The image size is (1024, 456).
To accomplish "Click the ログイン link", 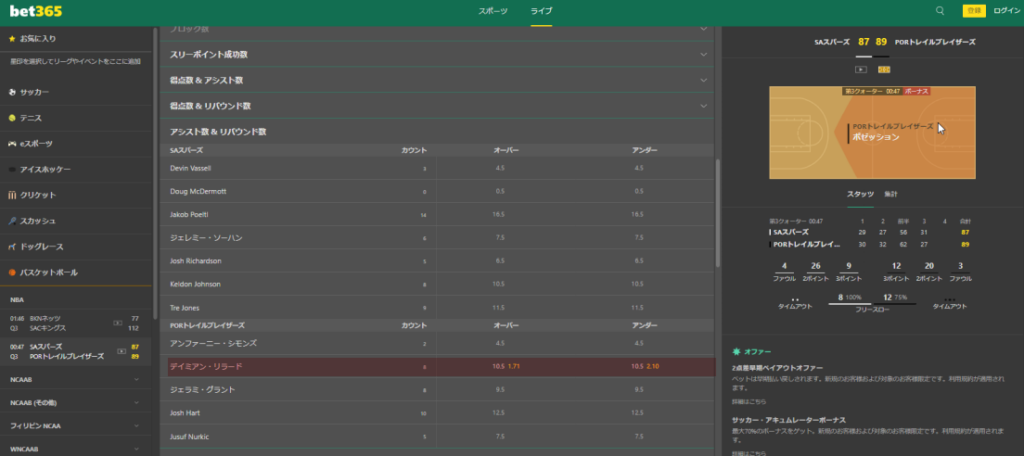I will point(1006,10).
